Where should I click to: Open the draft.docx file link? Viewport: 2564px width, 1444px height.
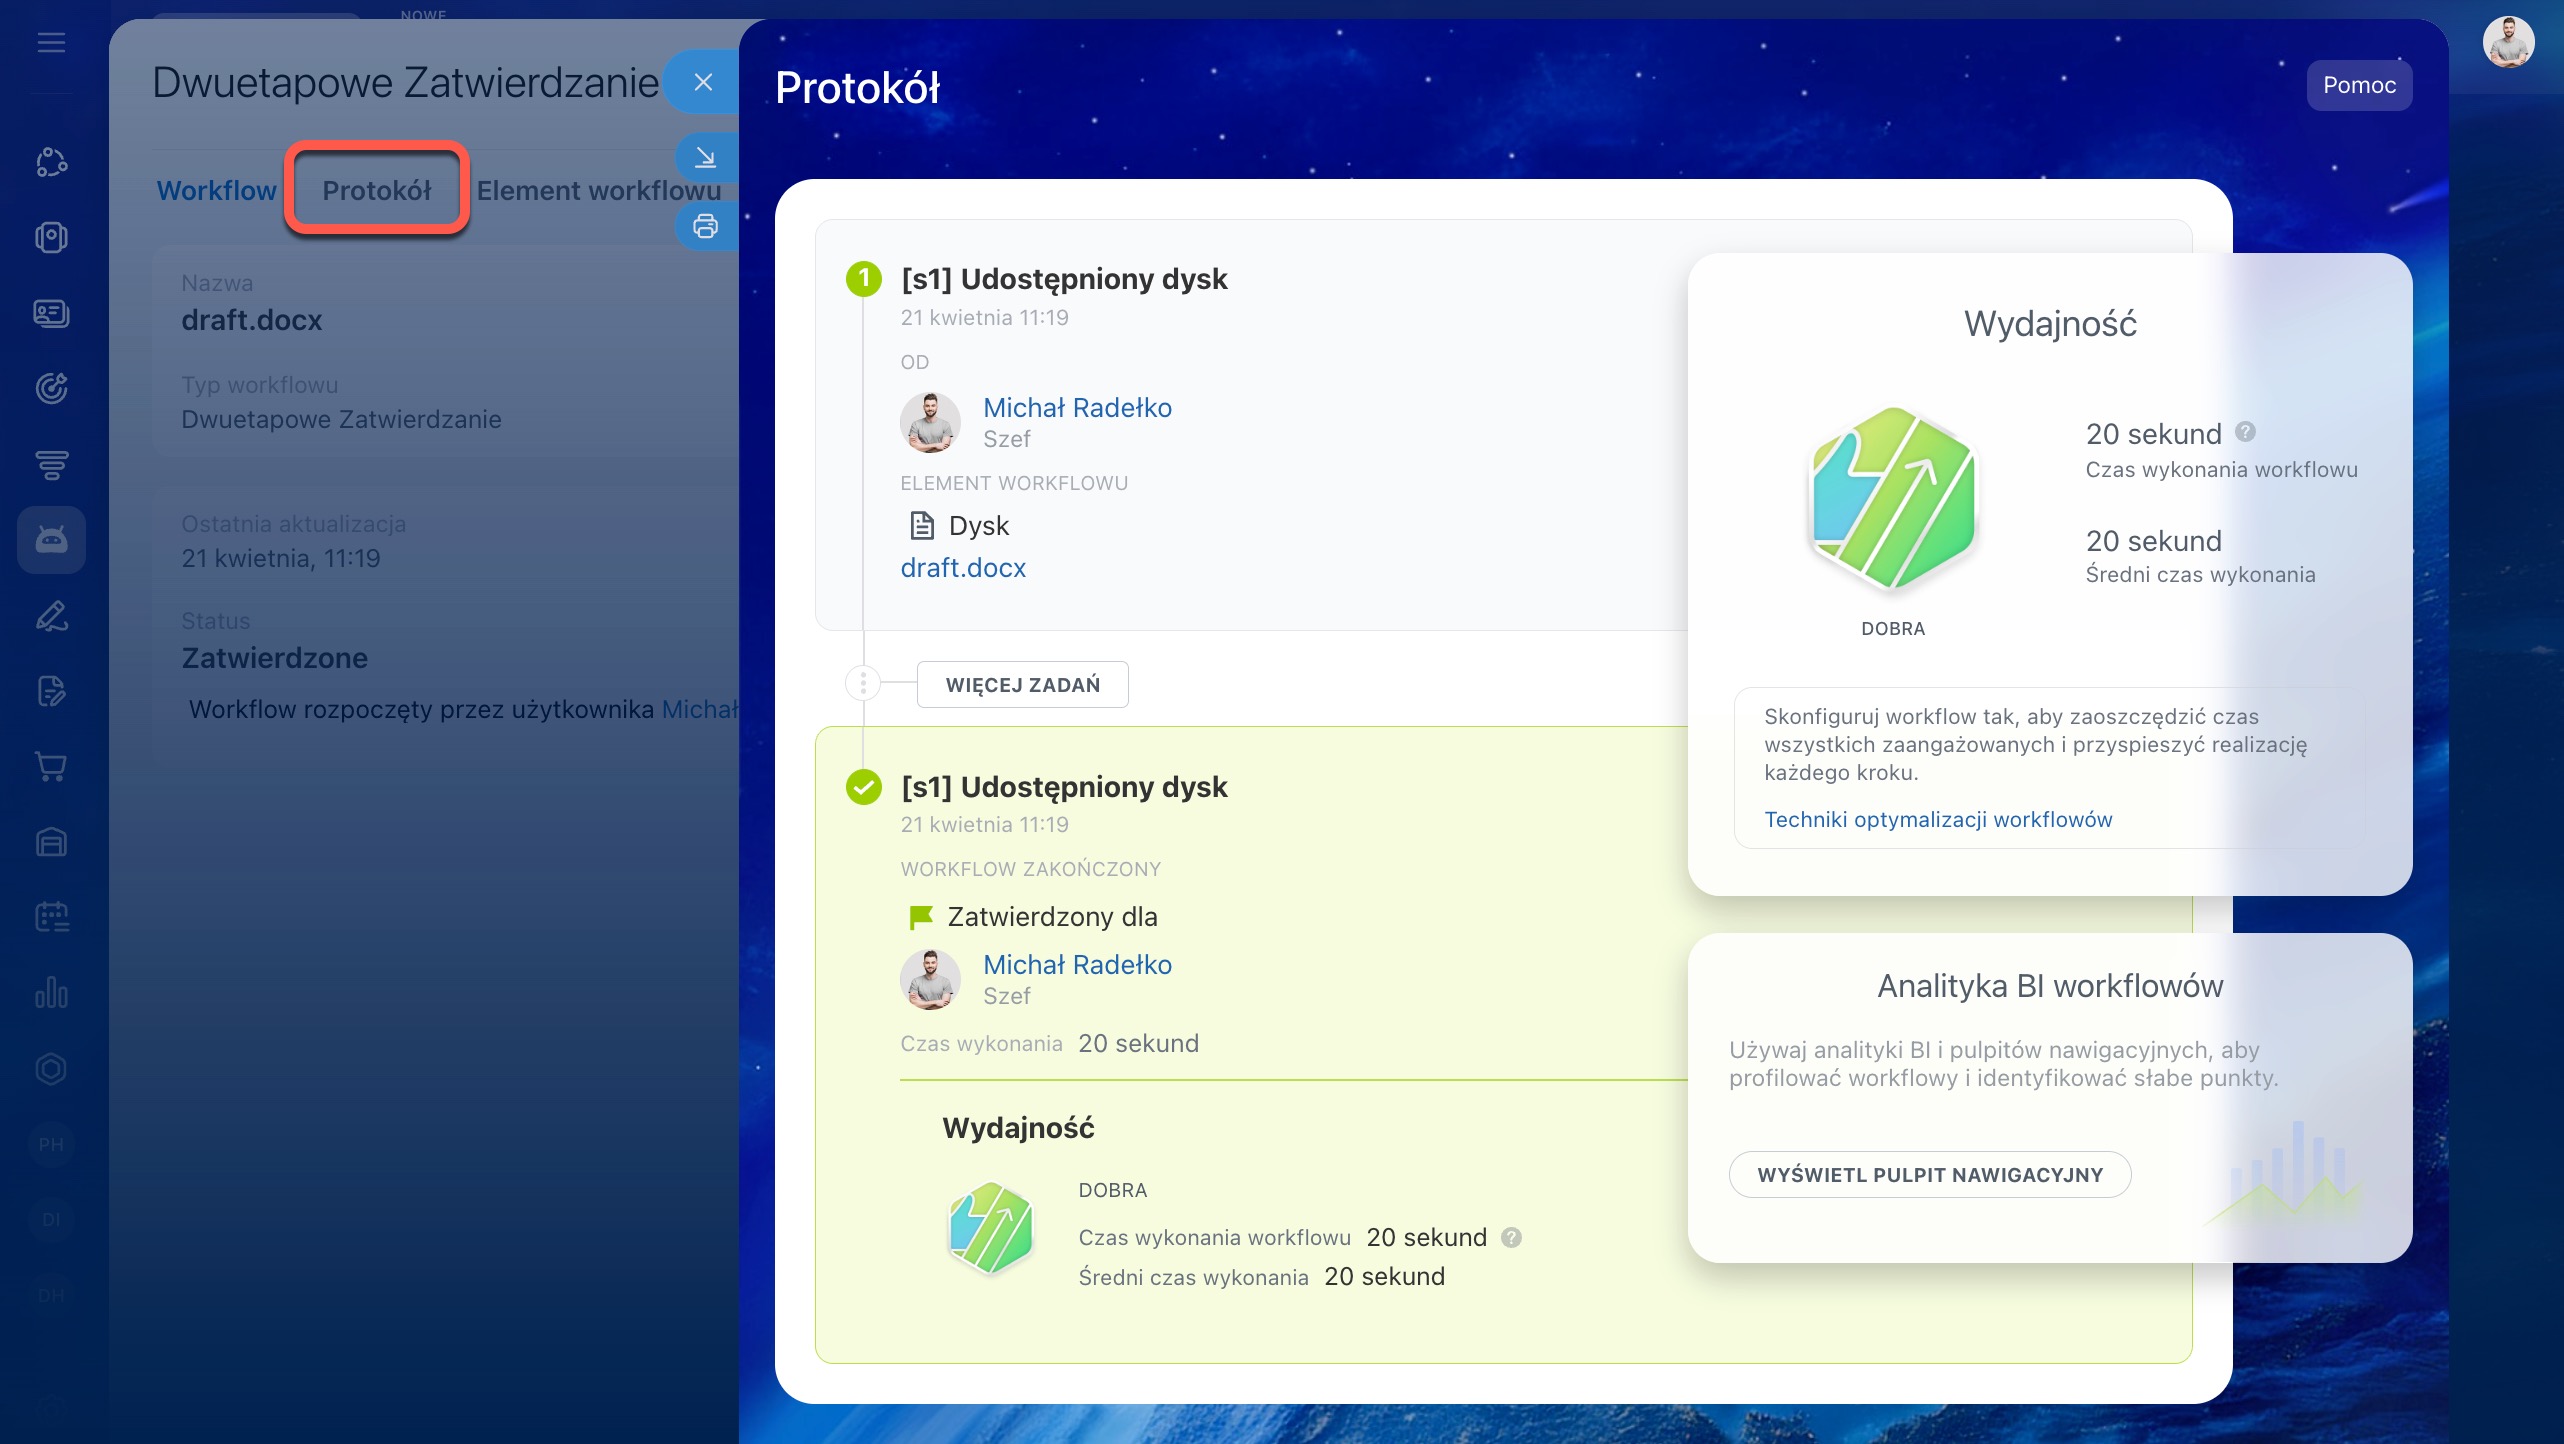[x=963, y=568]
